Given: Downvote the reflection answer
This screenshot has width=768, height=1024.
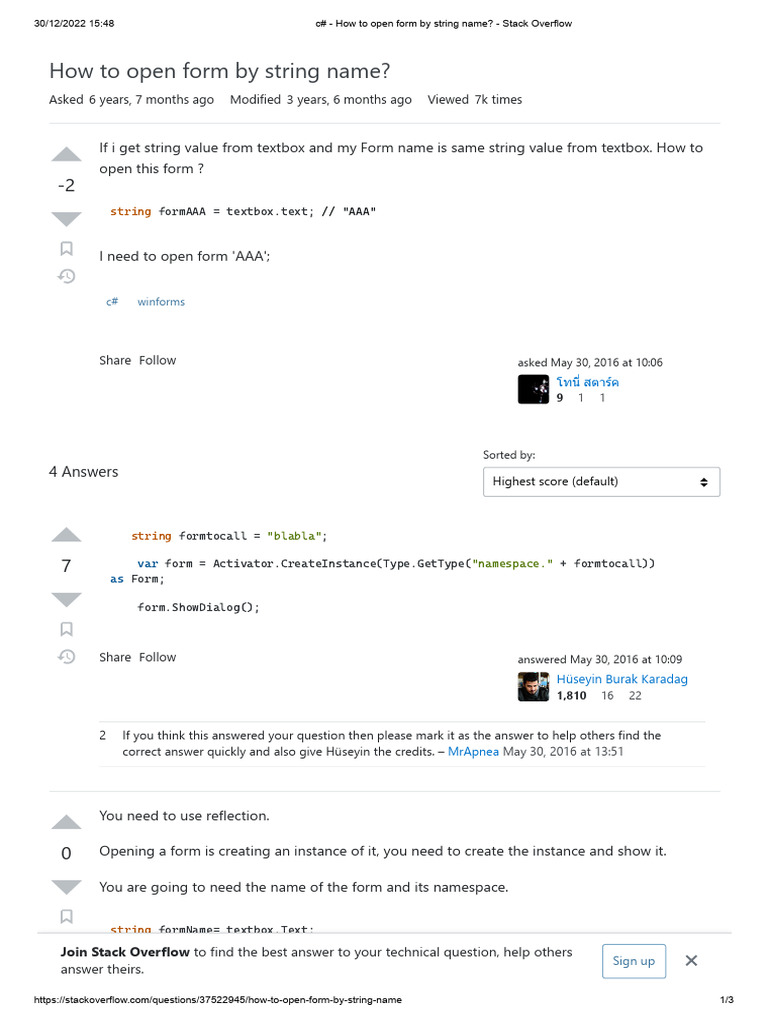Looking at the screenshot, I should pyautogui.click(x=66, y=887).
